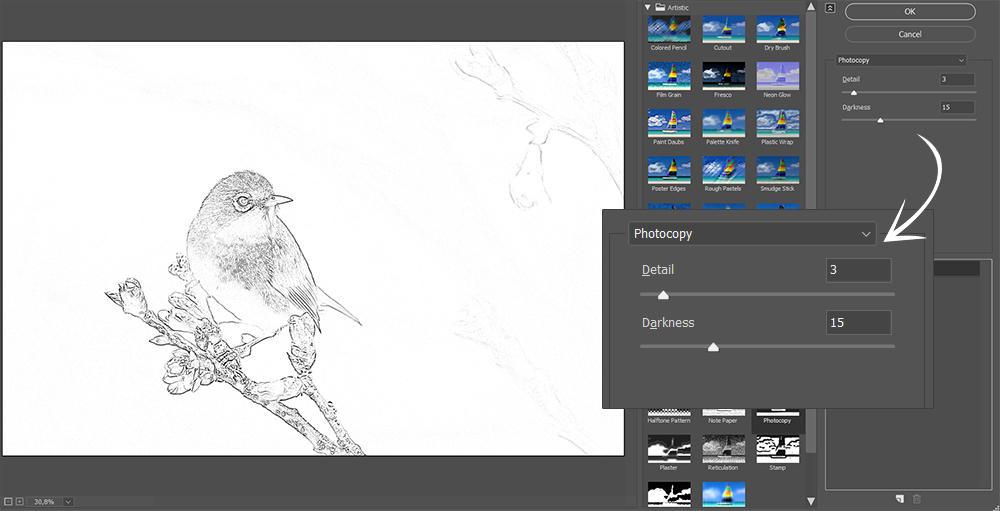Select the Reticulation filter thumbnail

point(723,449)
